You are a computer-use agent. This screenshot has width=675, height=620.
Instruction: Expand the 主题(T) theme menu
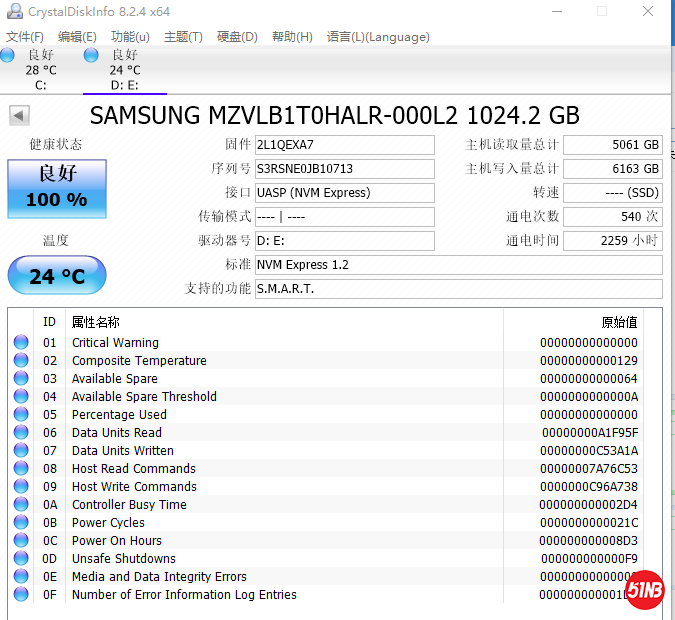click(183, 37)
